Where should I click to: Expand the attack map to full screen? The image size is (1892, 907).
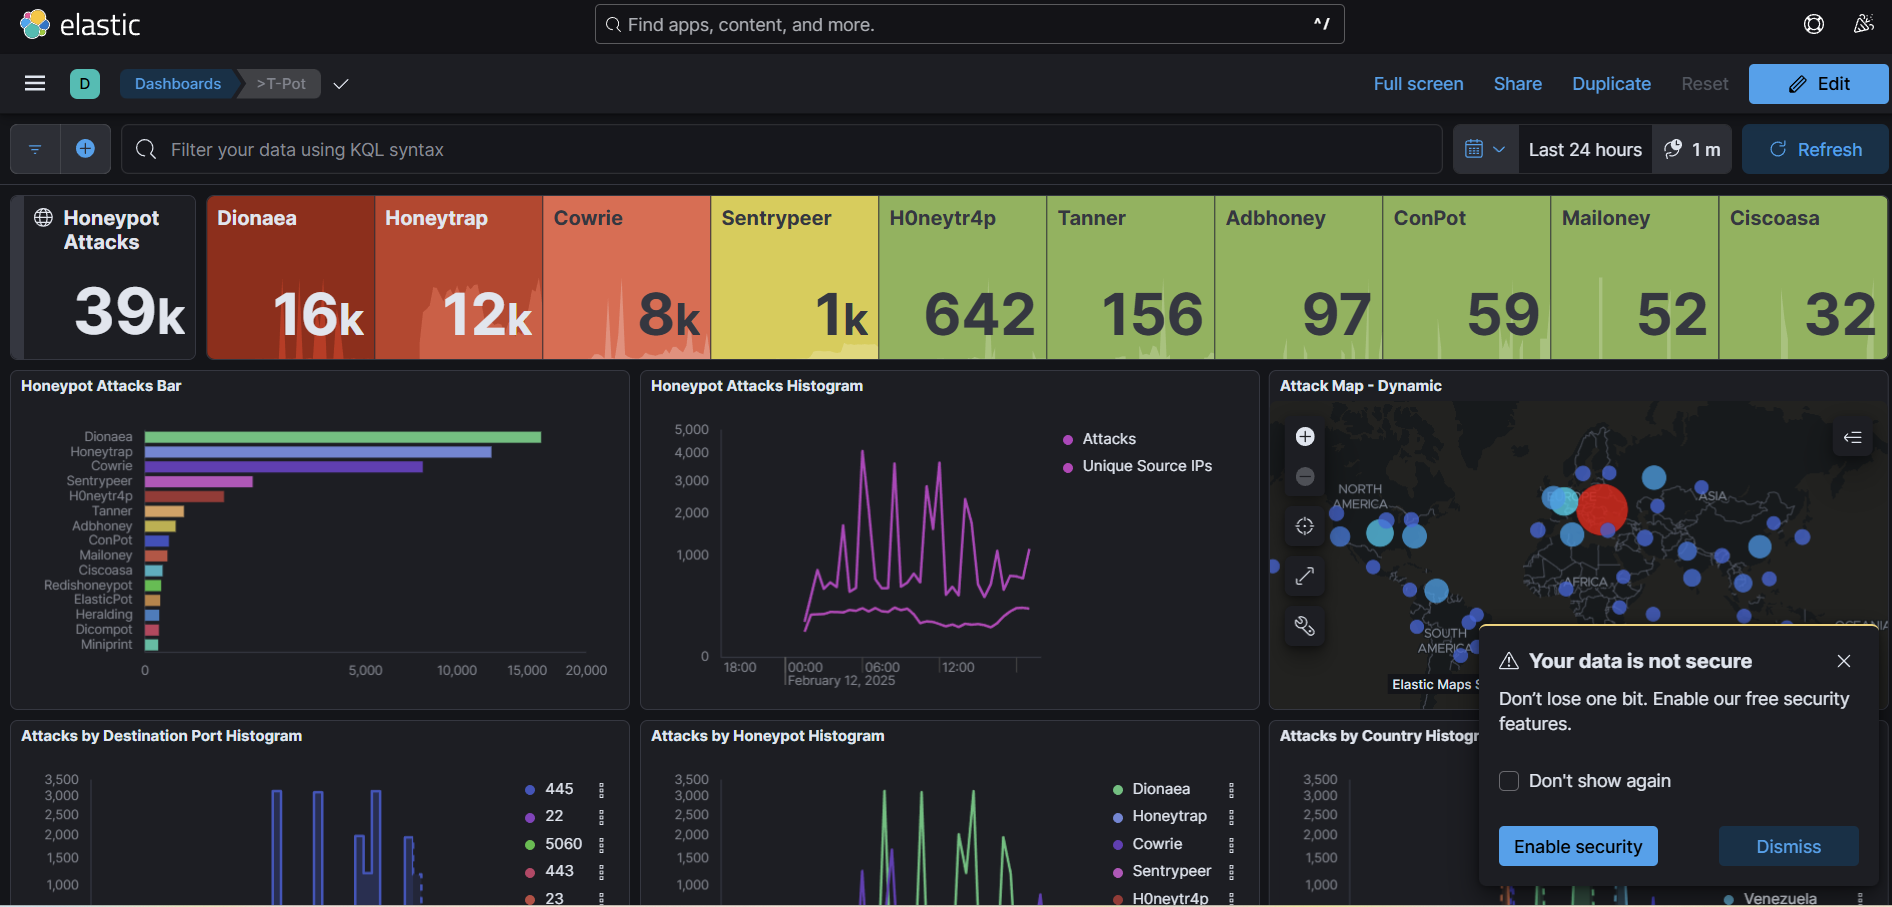1305,576
